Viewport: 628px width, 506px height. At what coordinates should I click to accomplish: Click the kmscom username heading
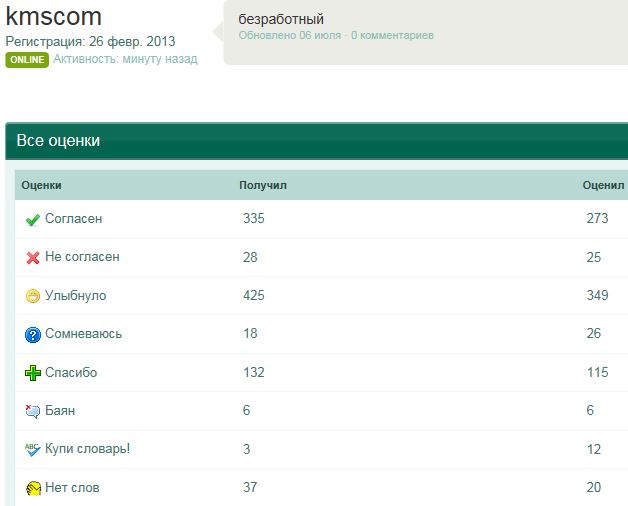pyautogui.click(x=54, y=16)
